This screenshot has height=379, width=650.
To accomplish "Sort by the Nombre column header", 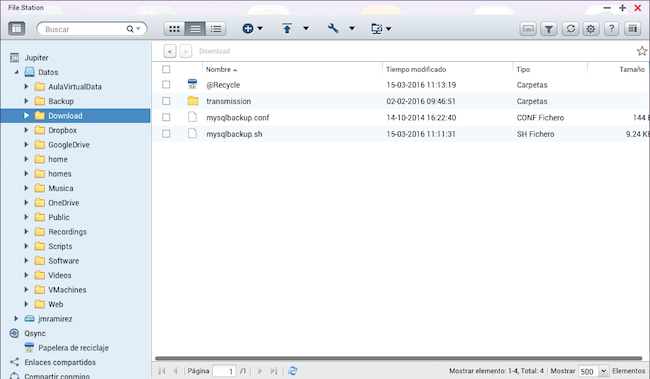I will [x=218, y=69].
